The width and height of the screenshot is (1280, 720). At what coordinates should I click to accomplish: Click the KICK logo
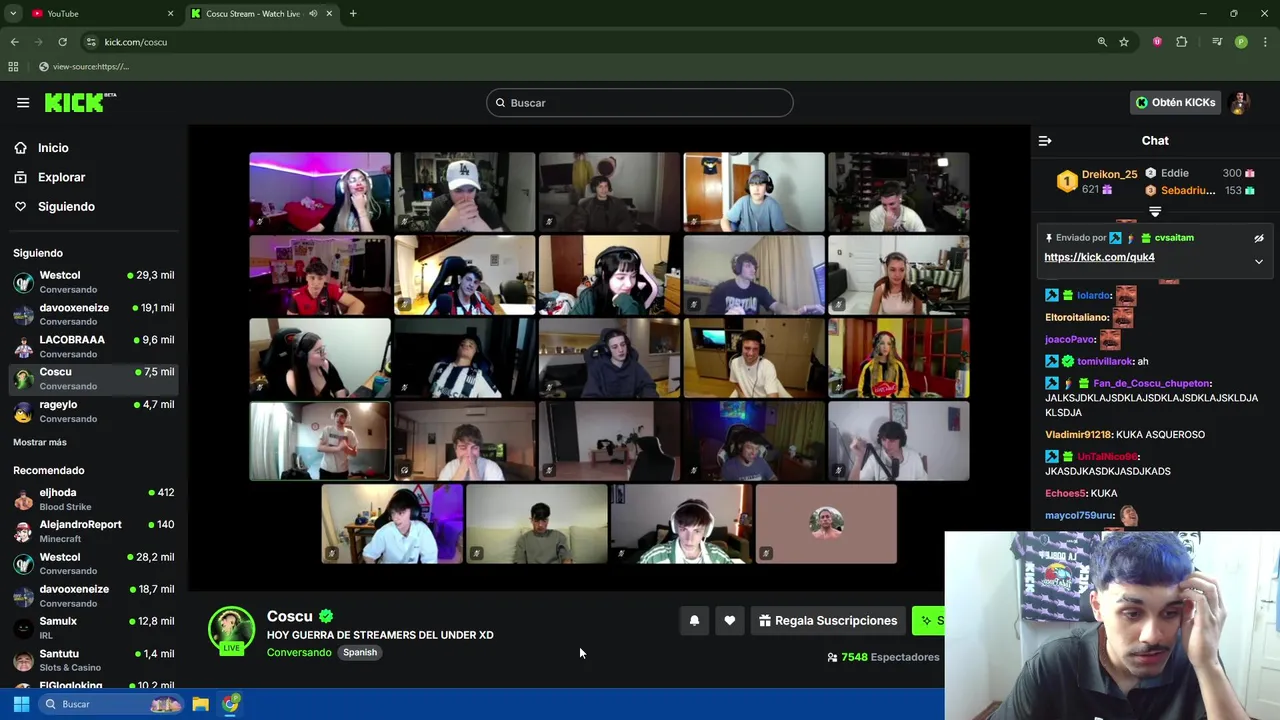80,102
